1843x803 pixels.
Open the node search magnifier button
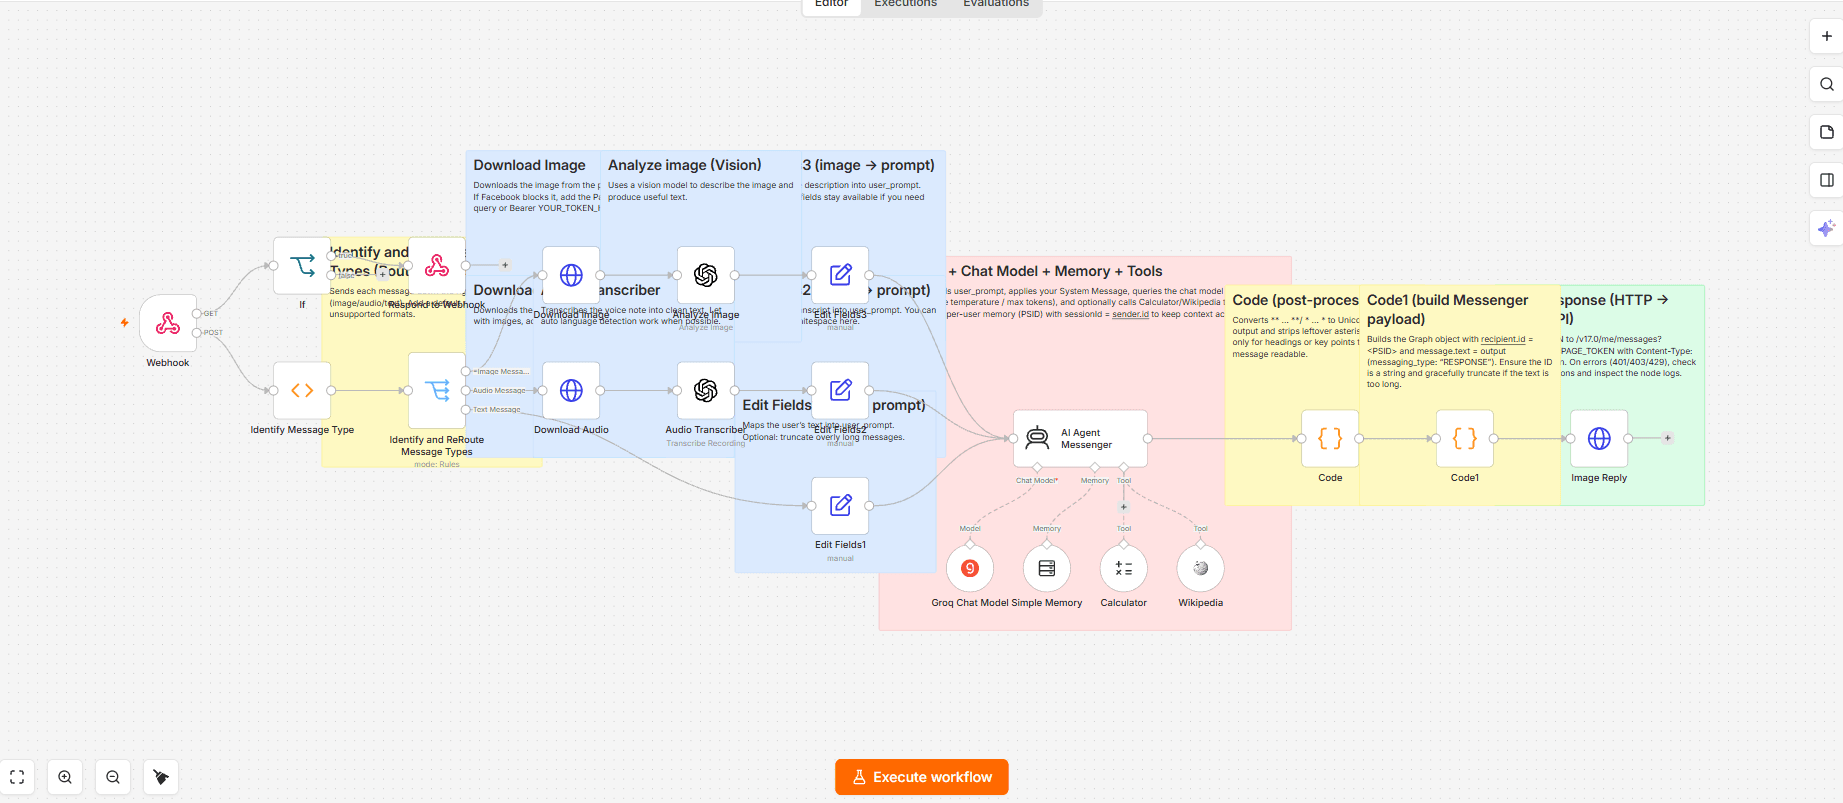click(x=1827, y=84)
